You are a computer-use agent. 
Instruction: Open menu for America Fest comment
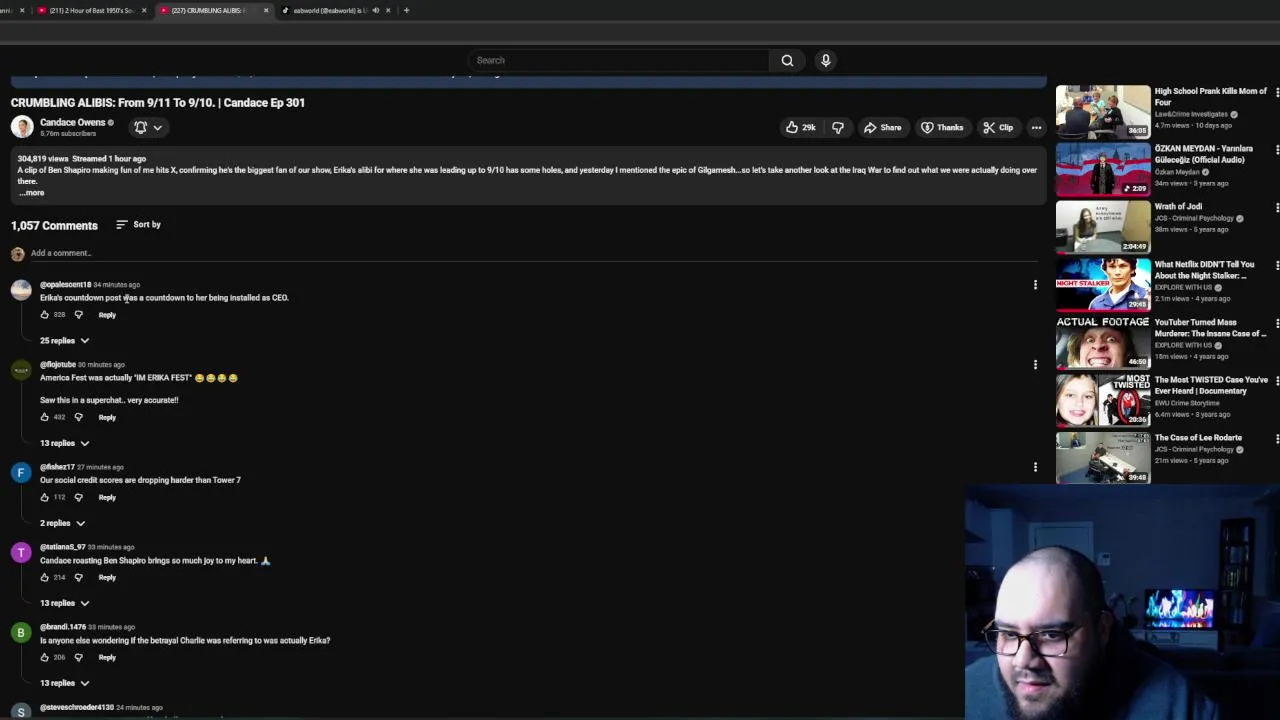[1035, 365]
